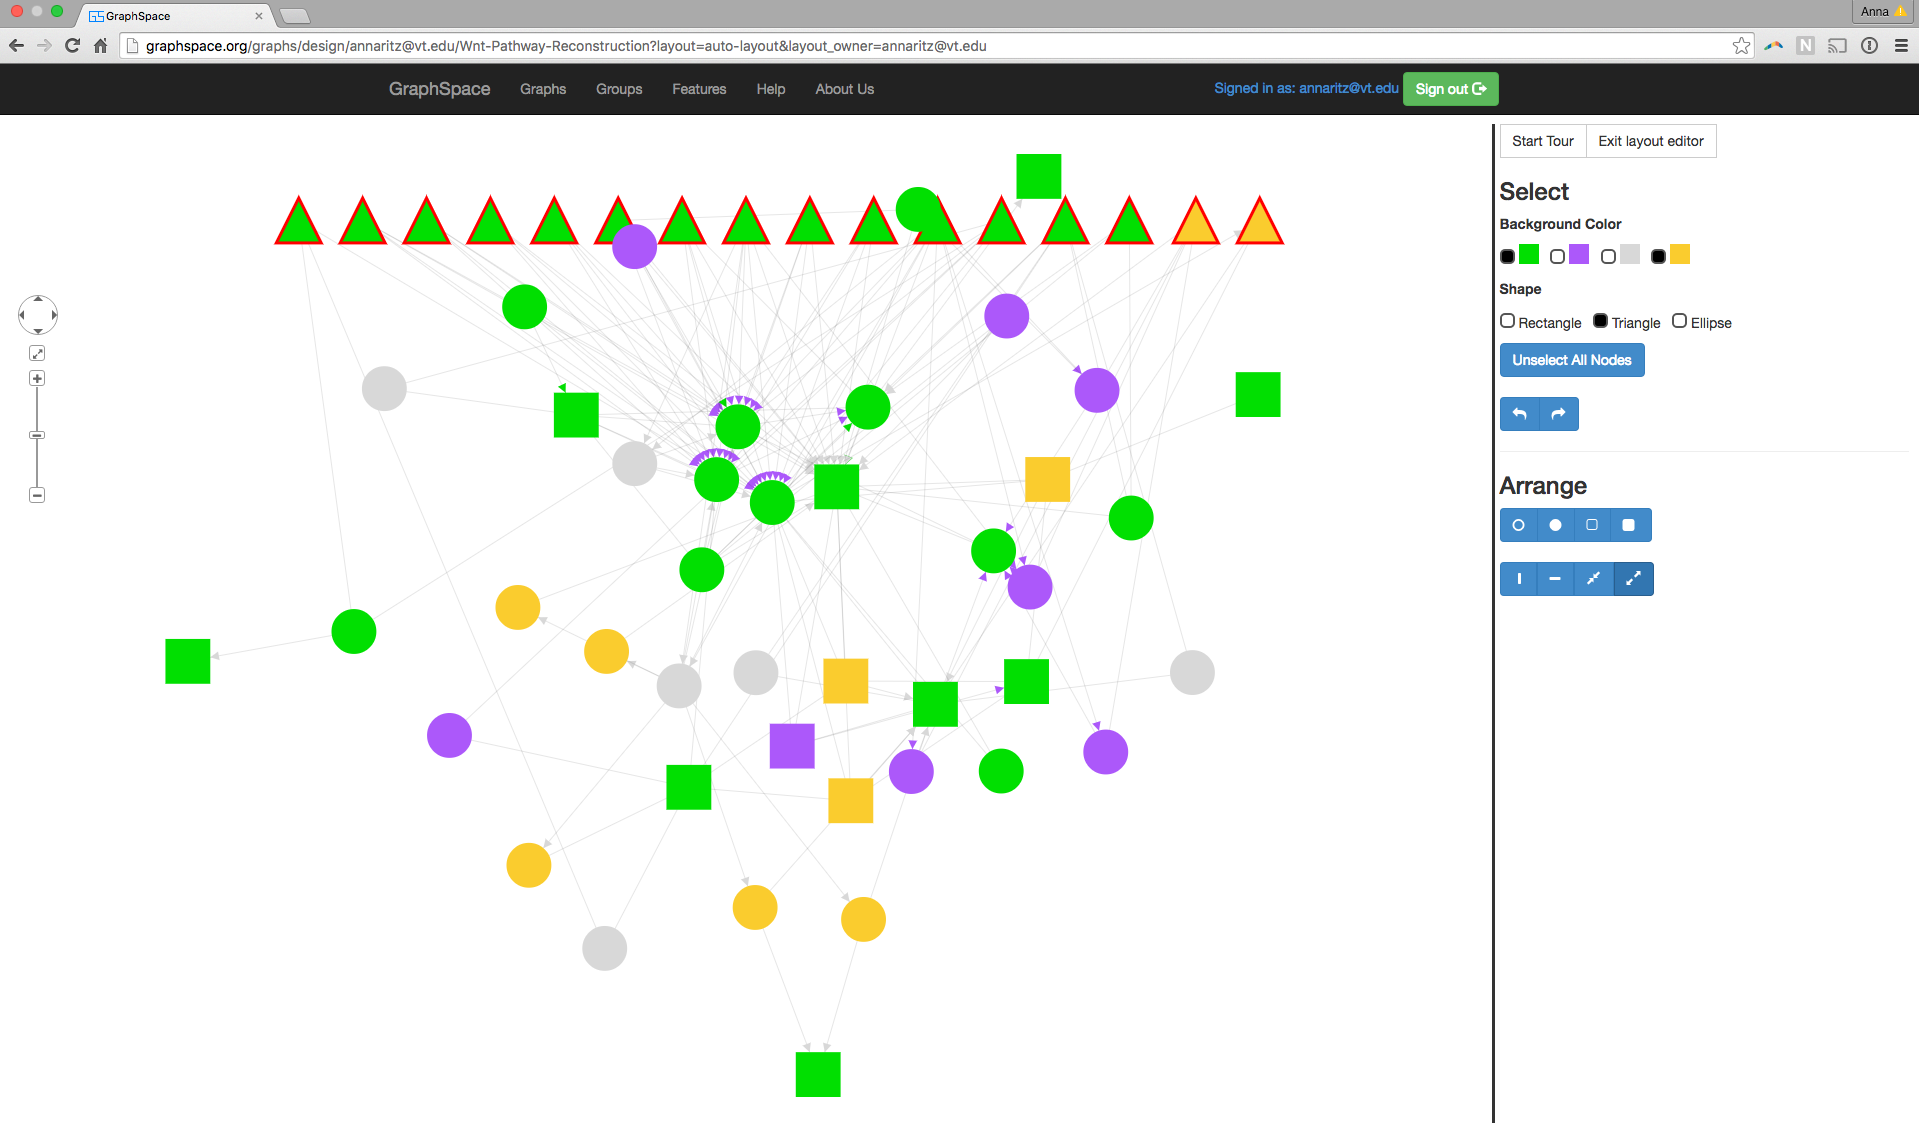The width and height of the screenshot is (1919, 1123).
Task: Reload the GraphSpace page
Action: pos(72,46)
